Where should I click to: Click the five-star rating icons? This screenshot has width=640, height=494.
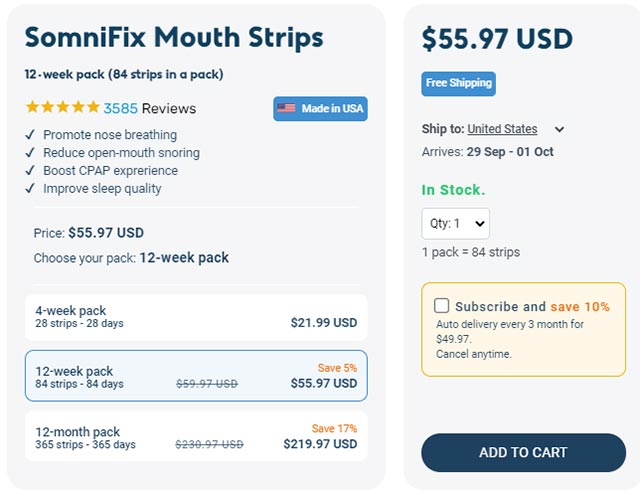pyautogui.click(x=62, y=107)
